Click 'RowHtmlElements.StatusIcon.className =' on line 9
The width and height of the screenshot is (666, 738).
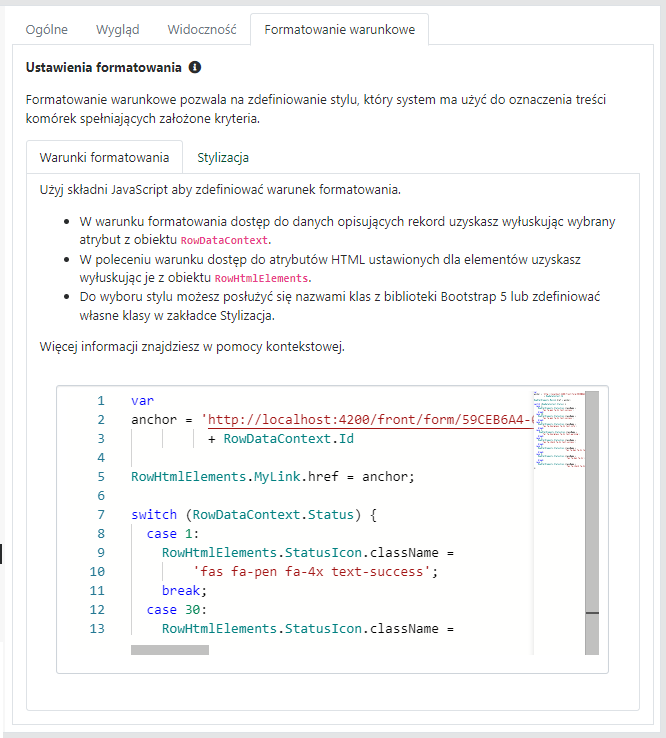[x=308, y=553]
